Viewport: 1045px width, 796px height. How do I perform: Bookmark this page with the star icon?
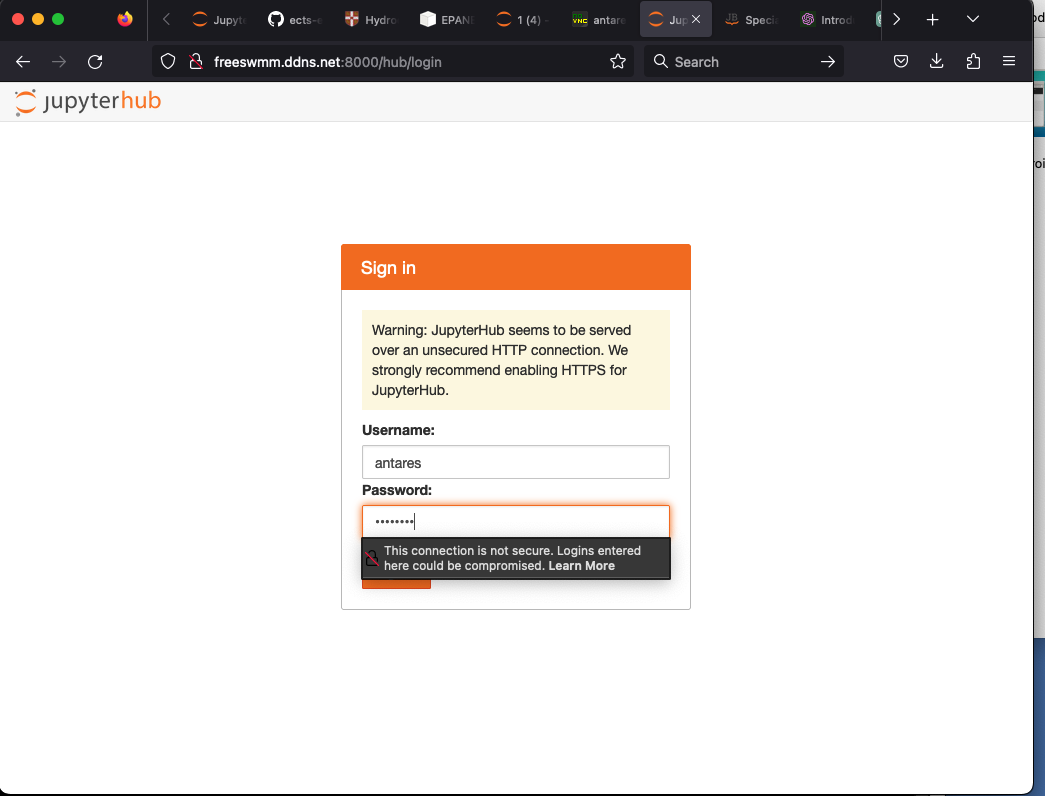coord(618,62)
